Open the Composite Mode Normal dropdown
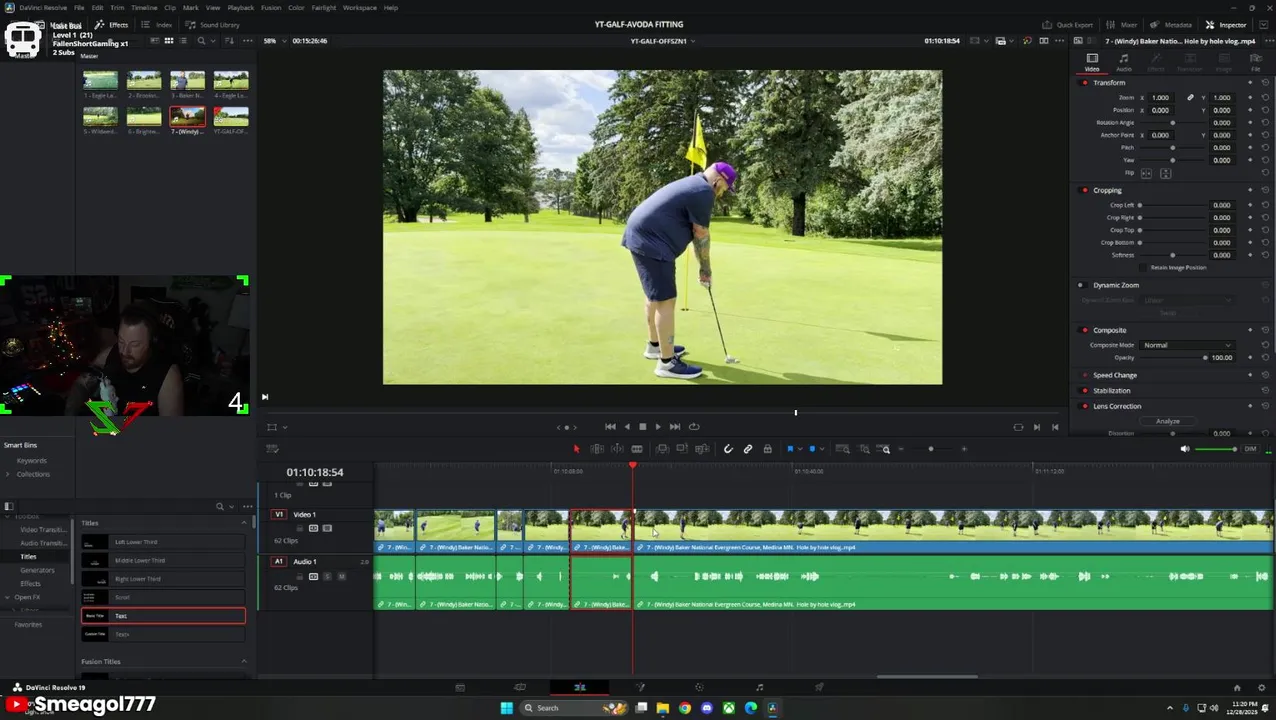1276x720 pixels. 1187,345
